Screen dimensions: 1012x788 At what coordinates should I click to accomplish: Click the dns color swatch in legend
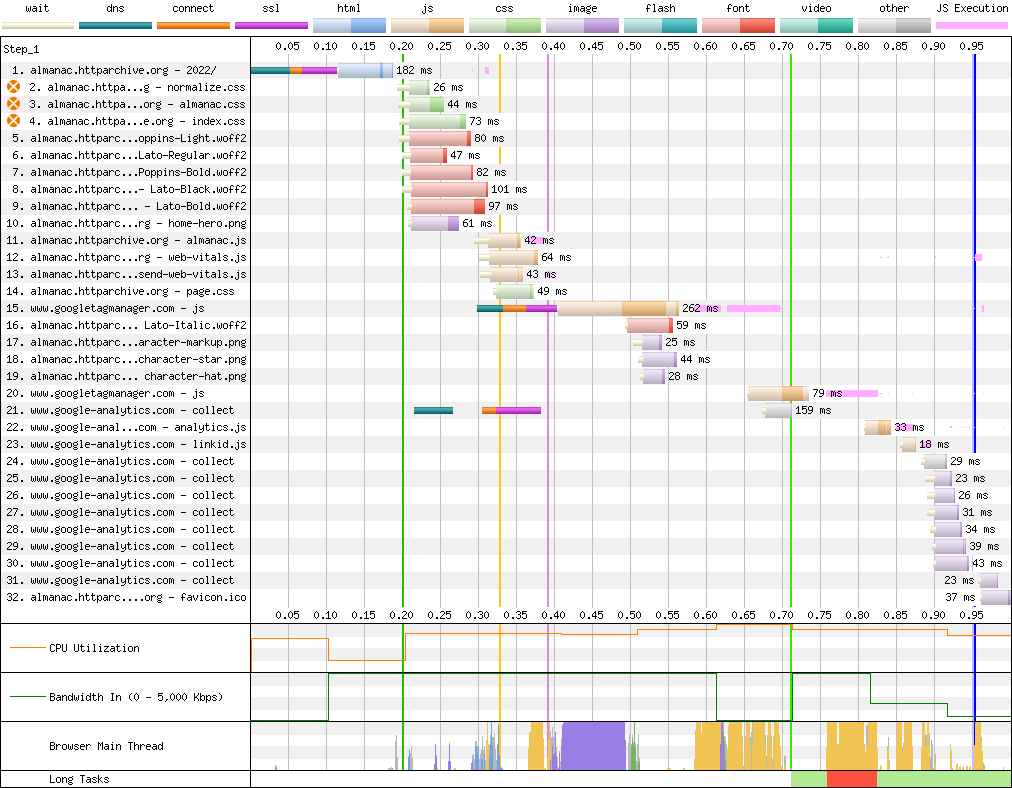click(x=115, y=25)
